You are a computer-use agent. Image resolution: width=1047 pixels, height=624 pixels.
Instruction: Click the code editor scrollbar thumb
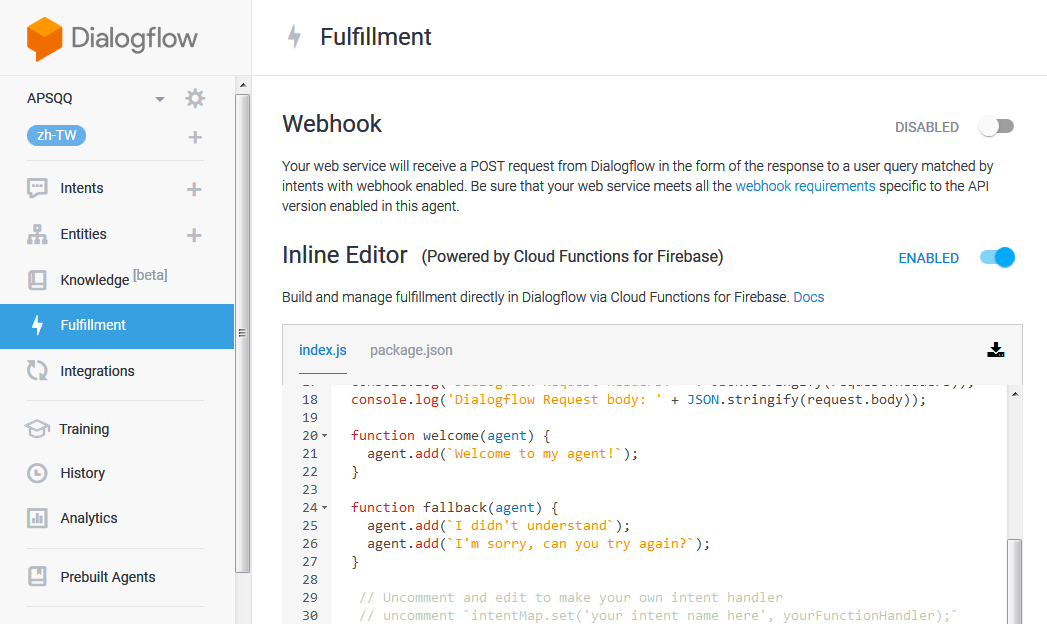coord(1014,581)
